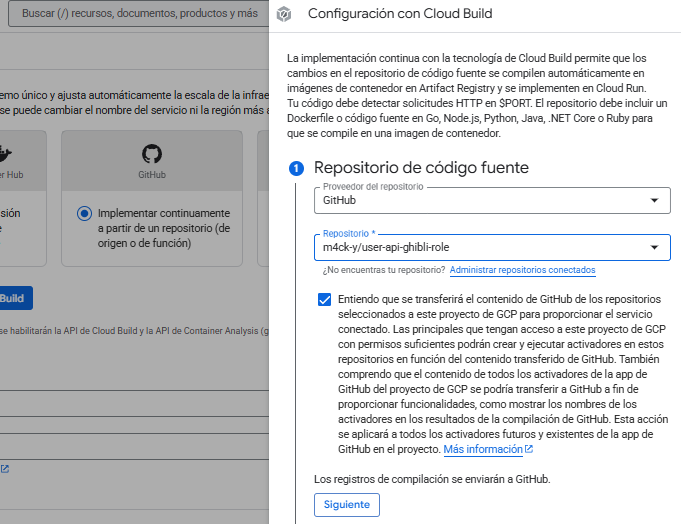Click the Cloud Build logo icon in panel header
Viewport: 681px width, 524px height.
click(284, 14)
